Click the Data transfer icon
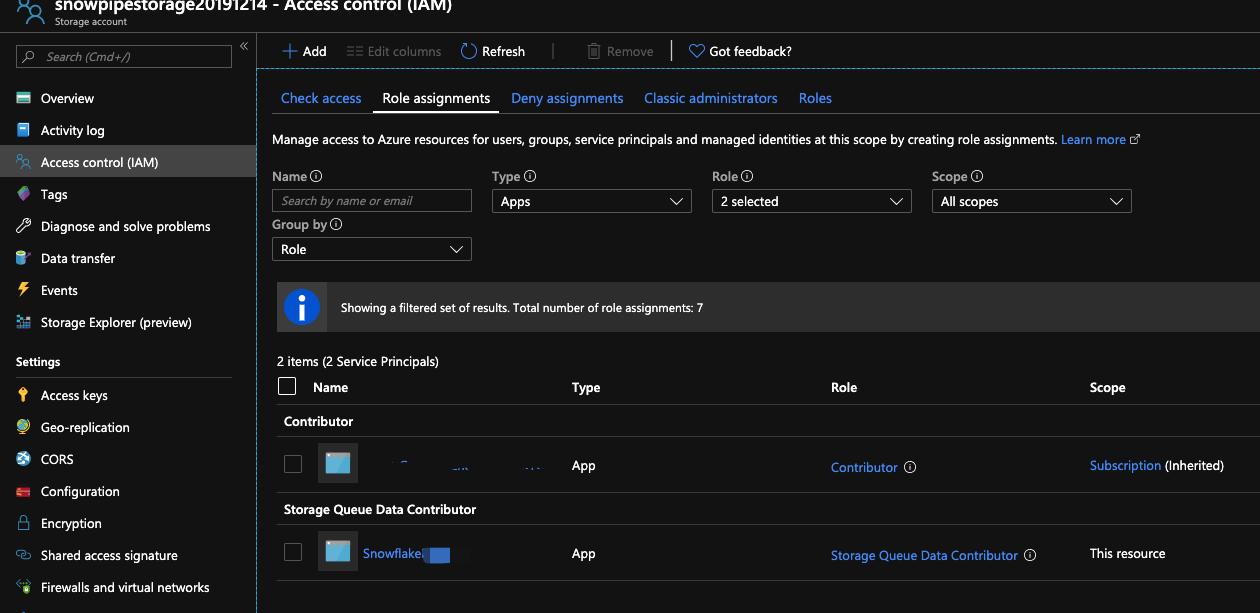 [x=23, y=258]
